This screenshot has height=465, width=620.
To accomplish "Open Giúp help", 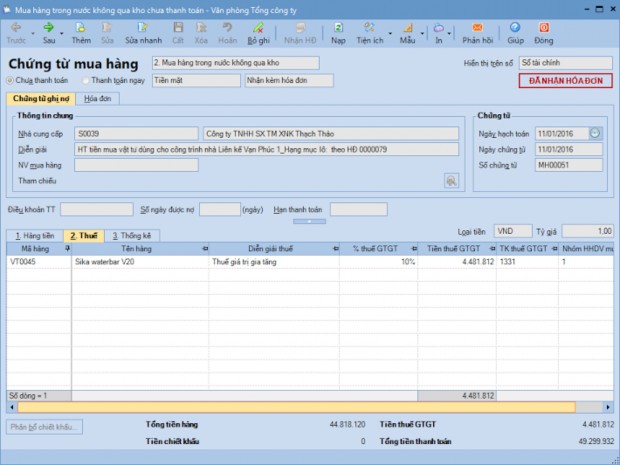I will [515, 33].
